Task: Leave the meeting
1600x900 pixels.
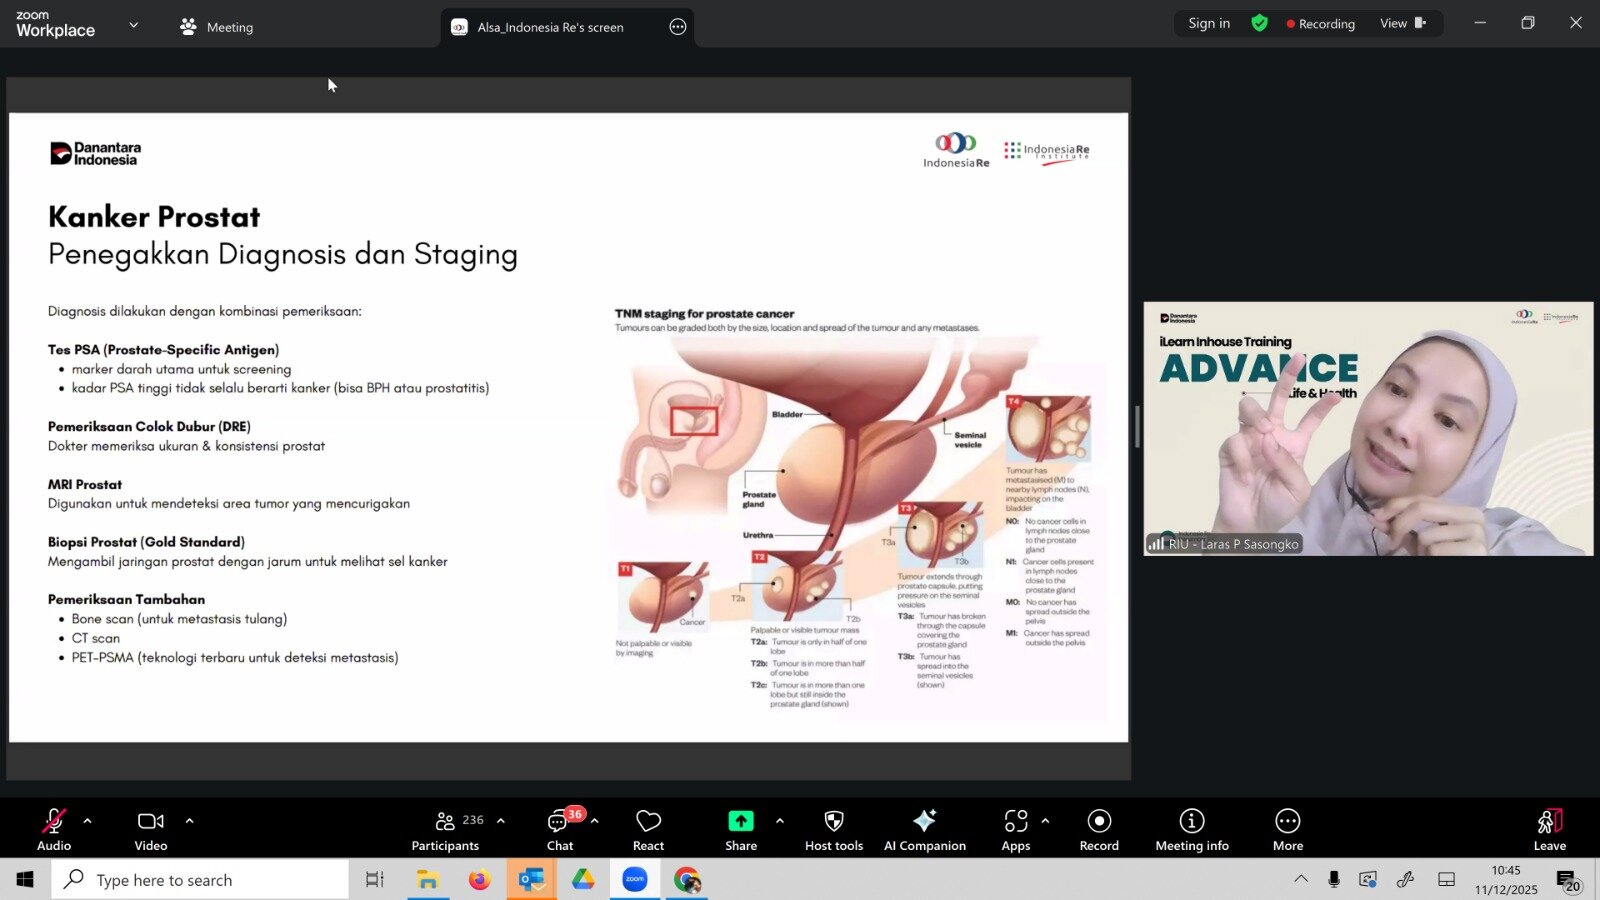Action: click(x=1549, y=829)
